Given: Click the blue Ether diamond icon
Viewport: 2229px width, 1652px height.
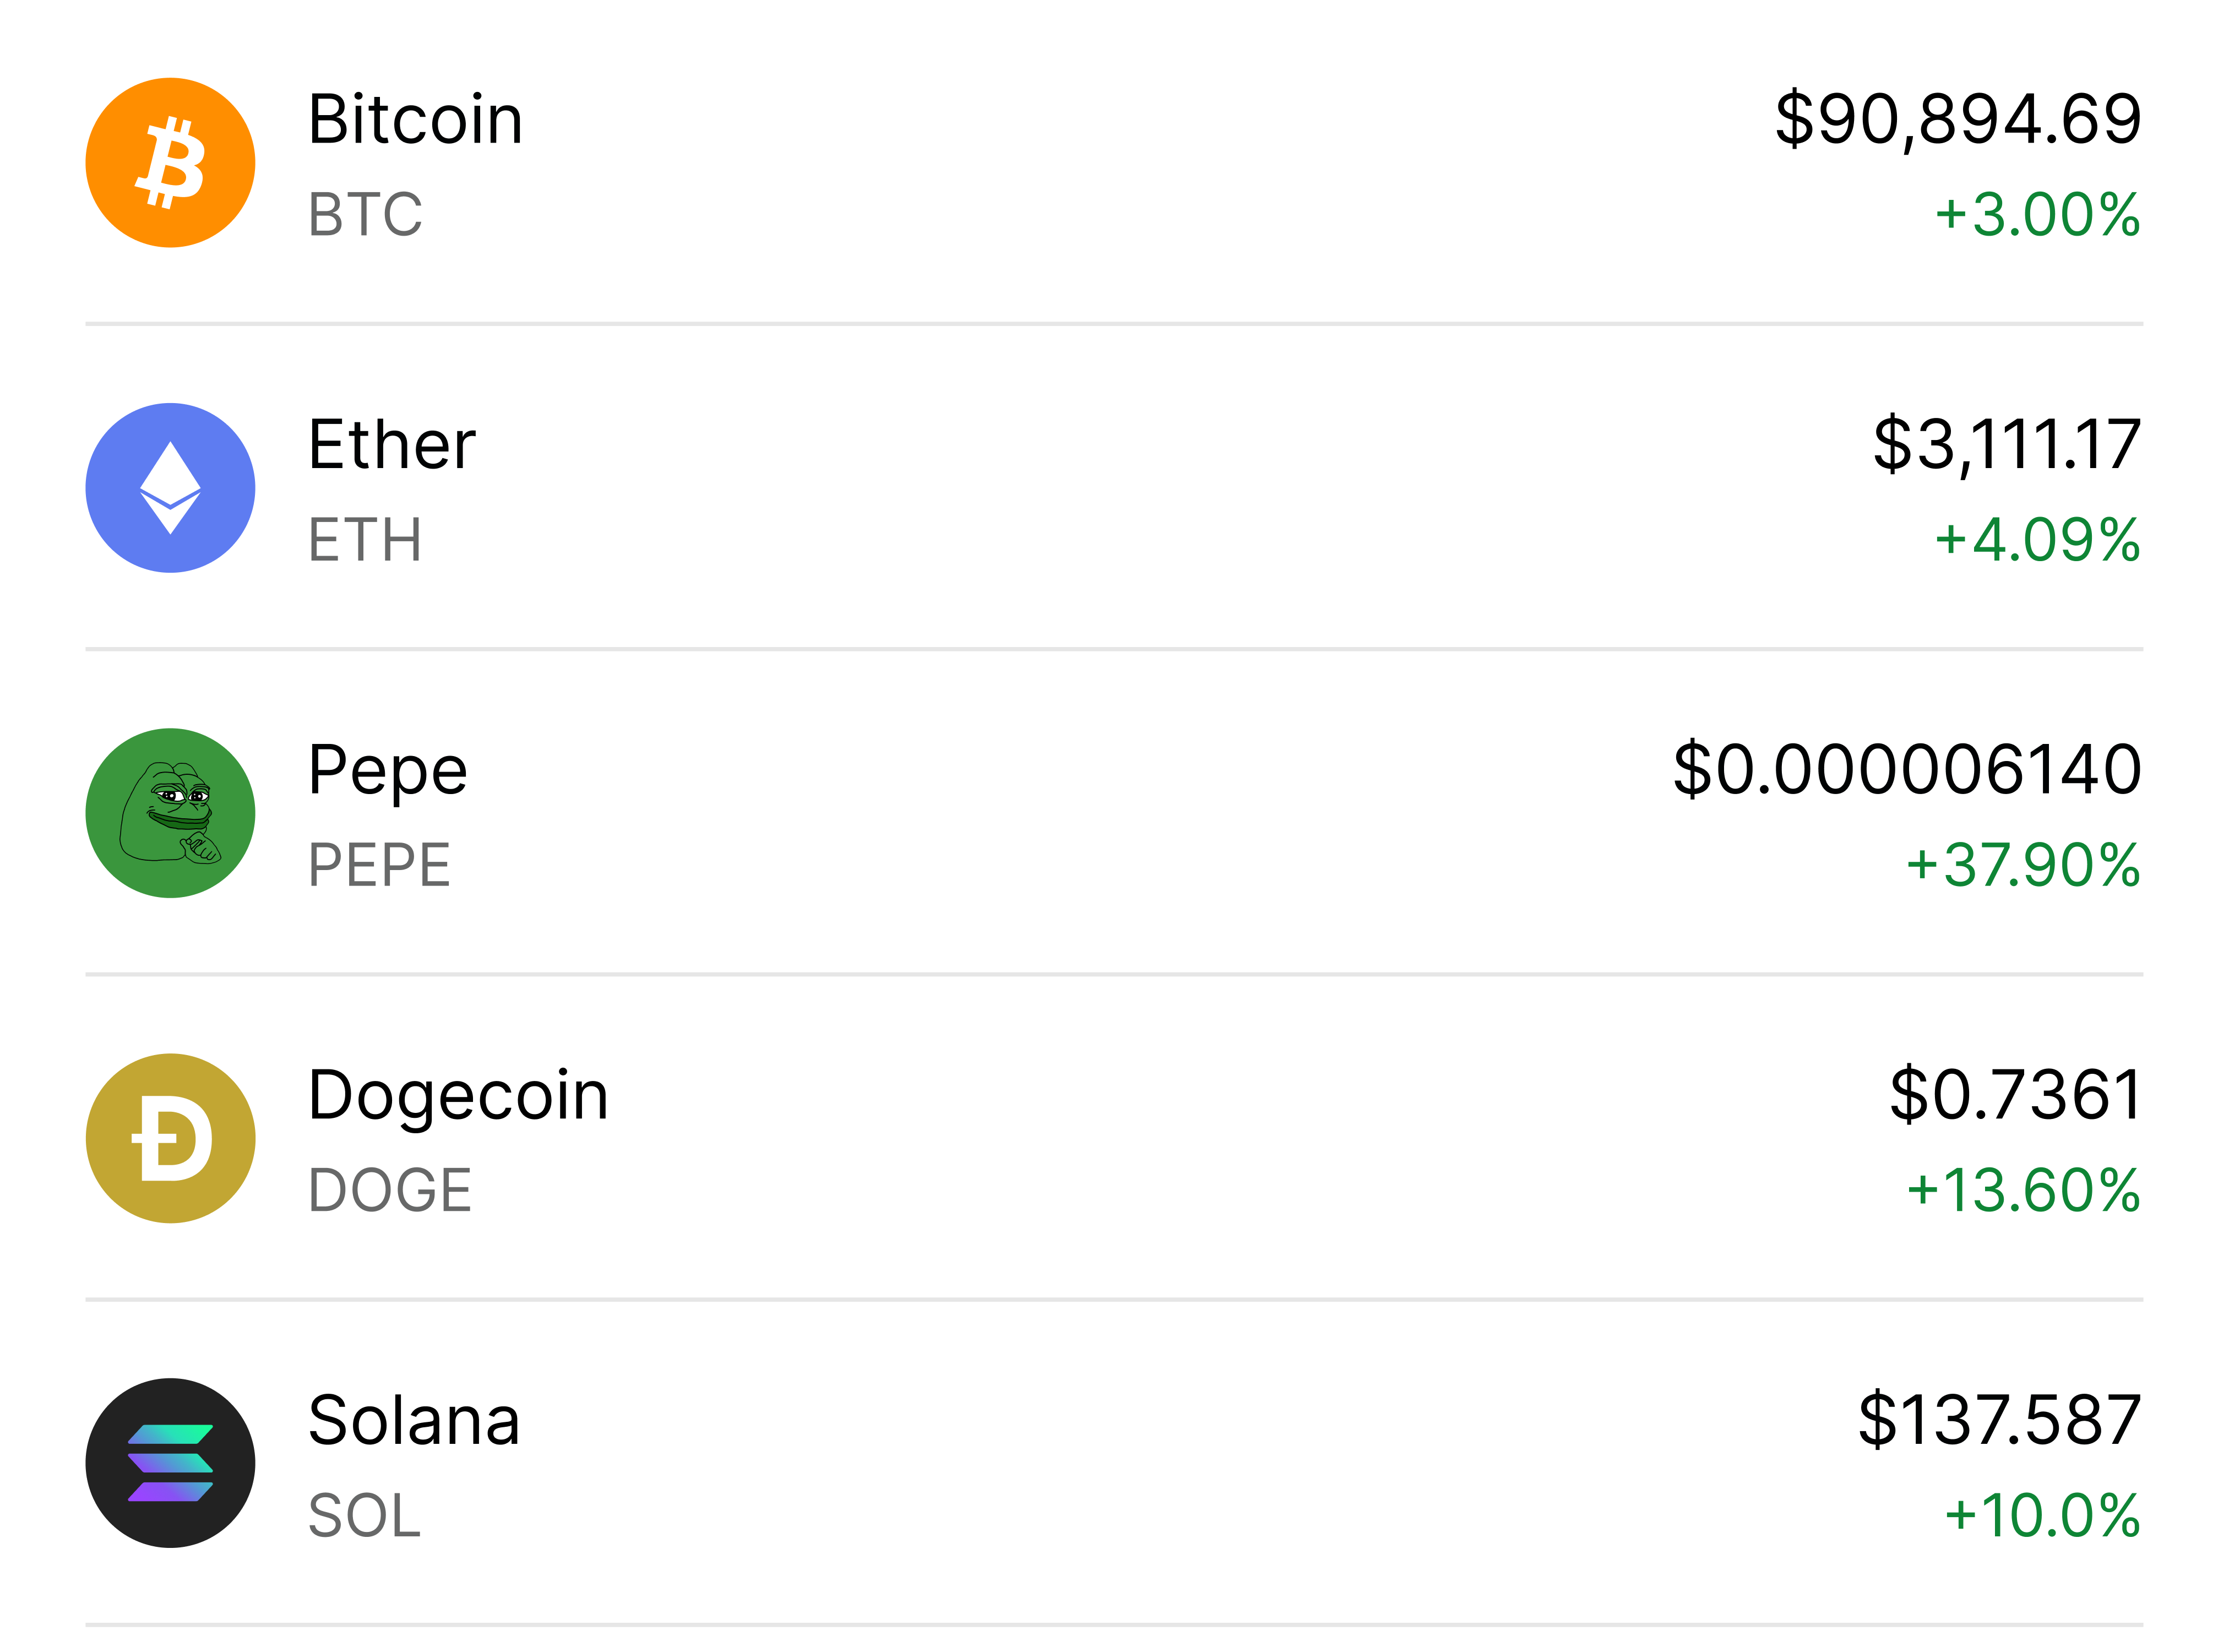Looking at the screenshot, I should (x=170, y=488).
